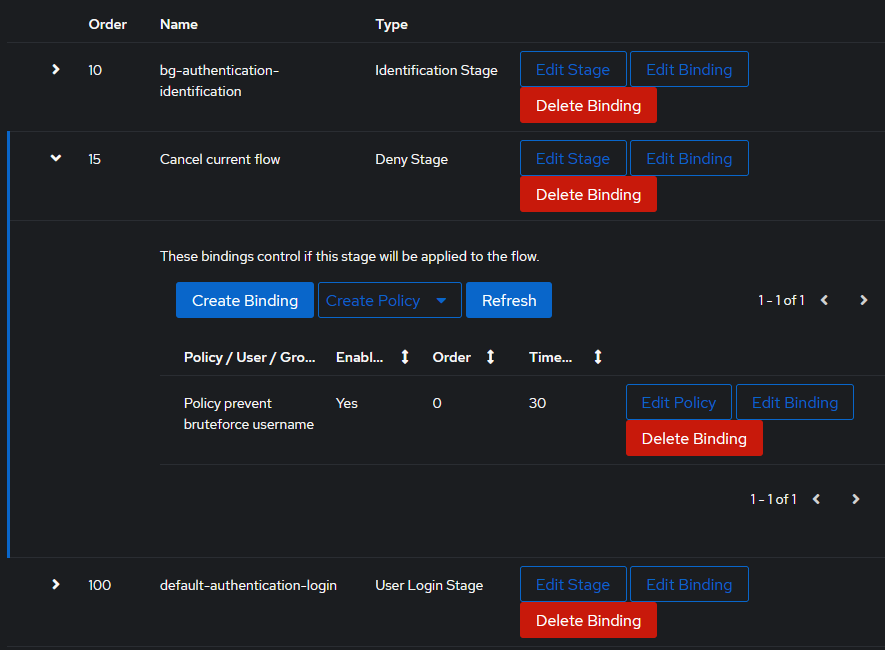Click the 'Identification Stage' type cell
The height and width of the screenshot is (650, 885).
436,71
